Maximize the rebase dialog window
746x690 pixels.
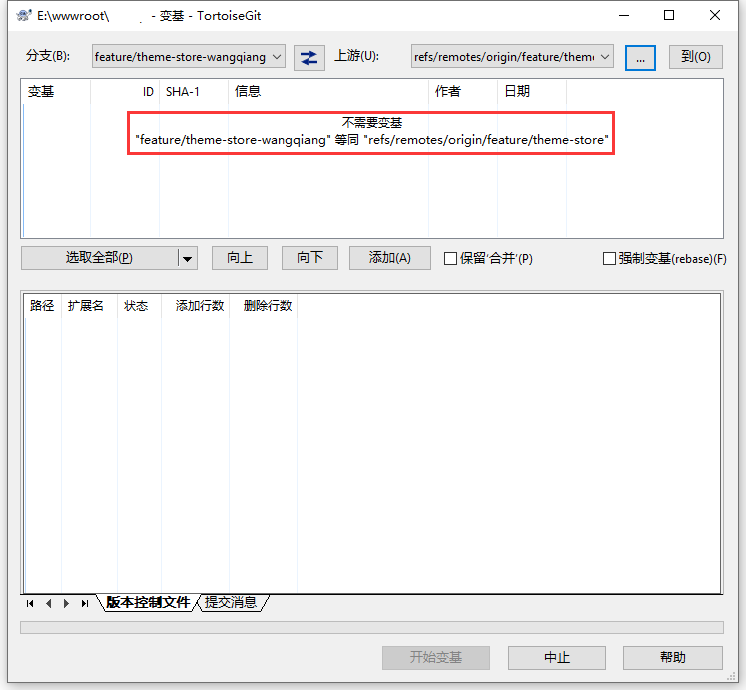pos(669,15)
